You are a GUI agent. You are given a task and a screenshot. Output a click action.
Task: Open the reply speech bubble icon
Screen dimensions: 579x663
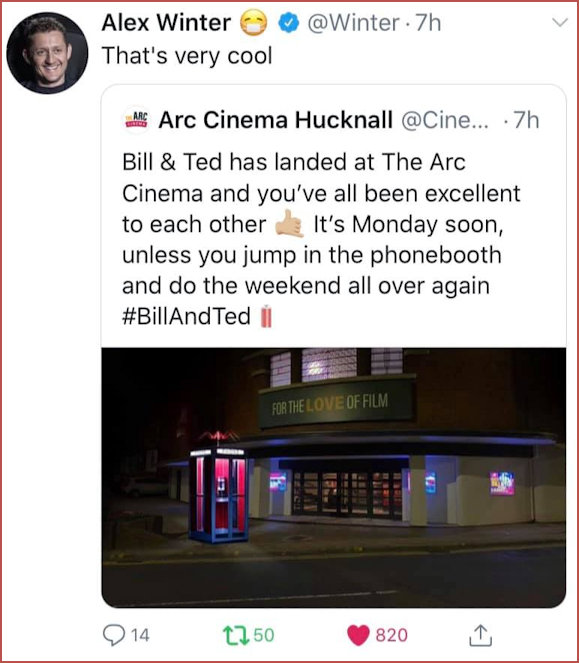click(114, 635)
